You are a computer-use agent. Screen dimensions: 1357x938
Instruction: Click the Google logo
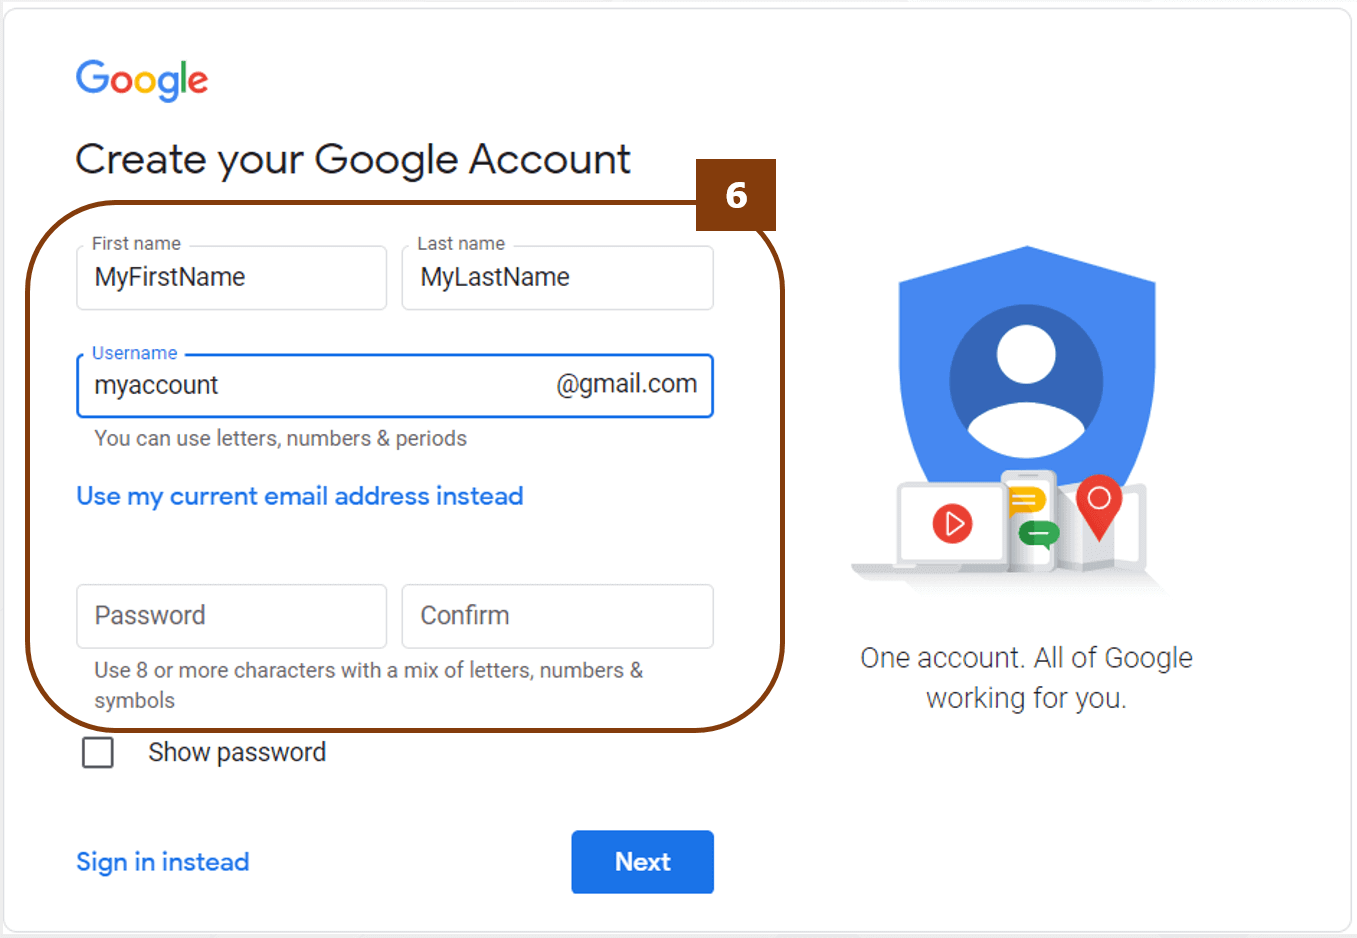pyautogui.click(x=142, y=80)
